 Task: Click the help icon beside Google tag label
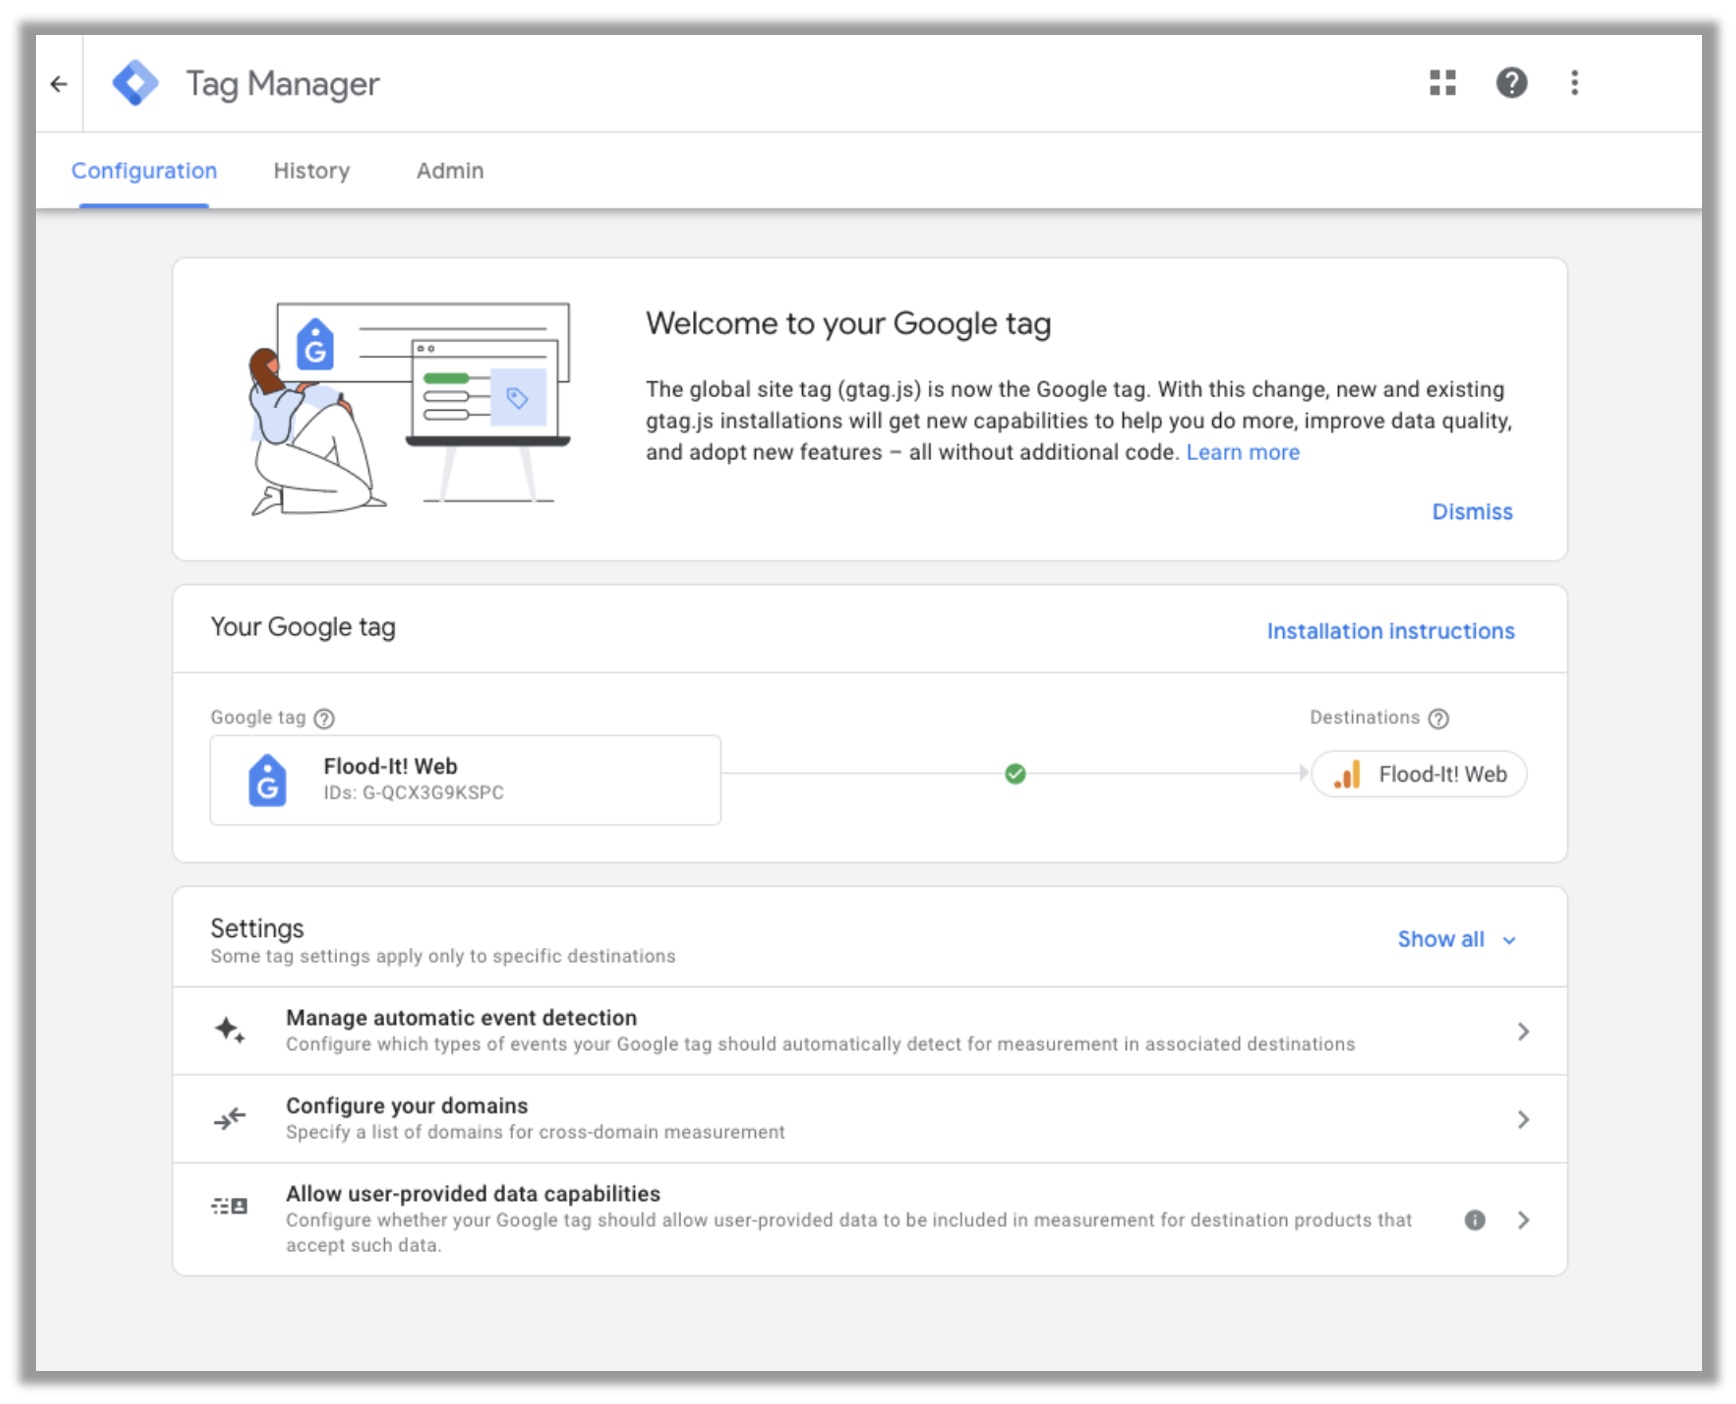[324, 718]
